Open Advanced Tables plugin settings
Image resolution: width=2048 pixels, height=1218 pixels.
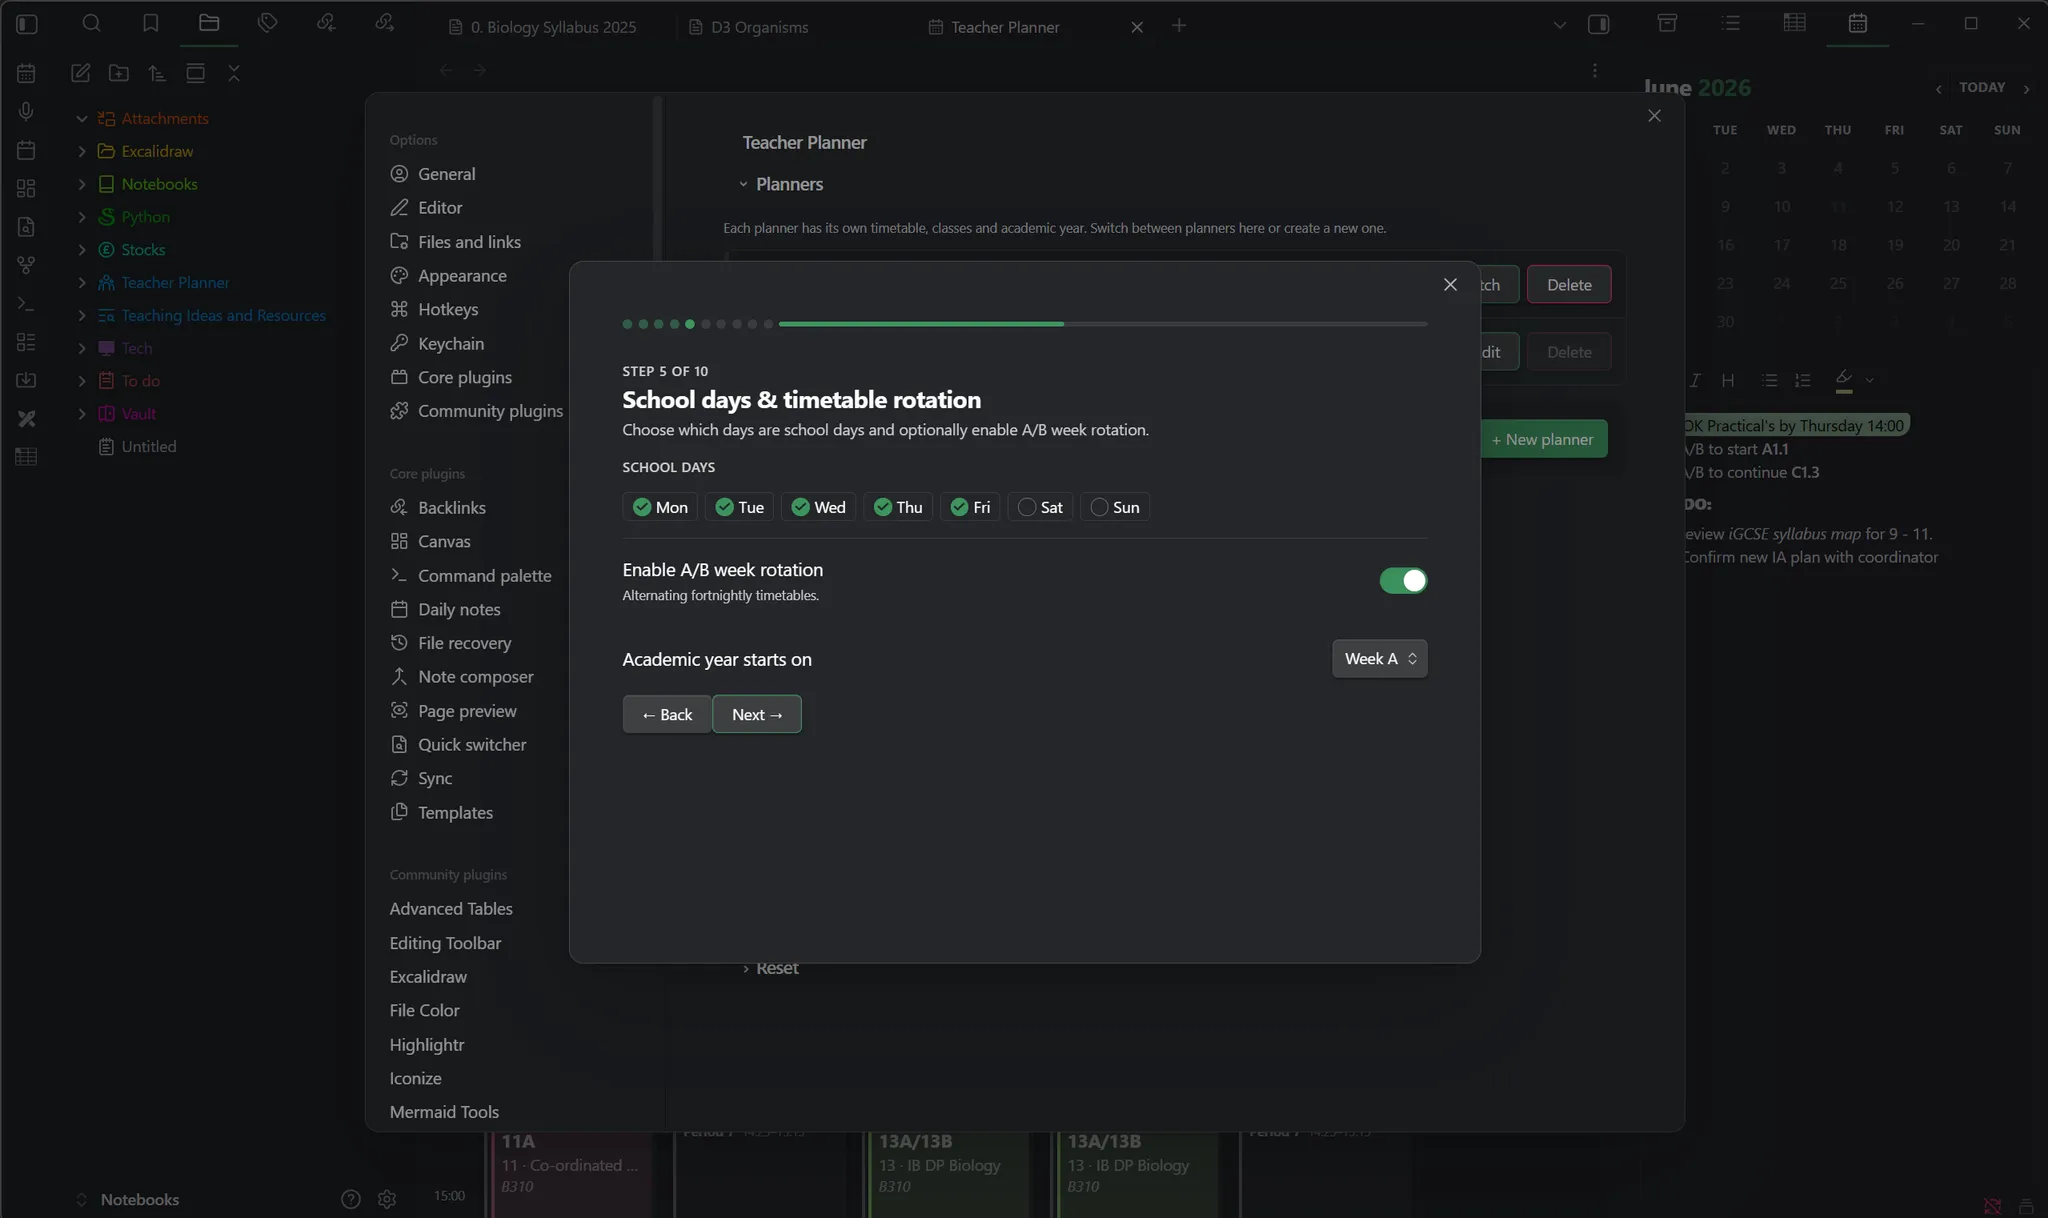[x=451, y=909]
